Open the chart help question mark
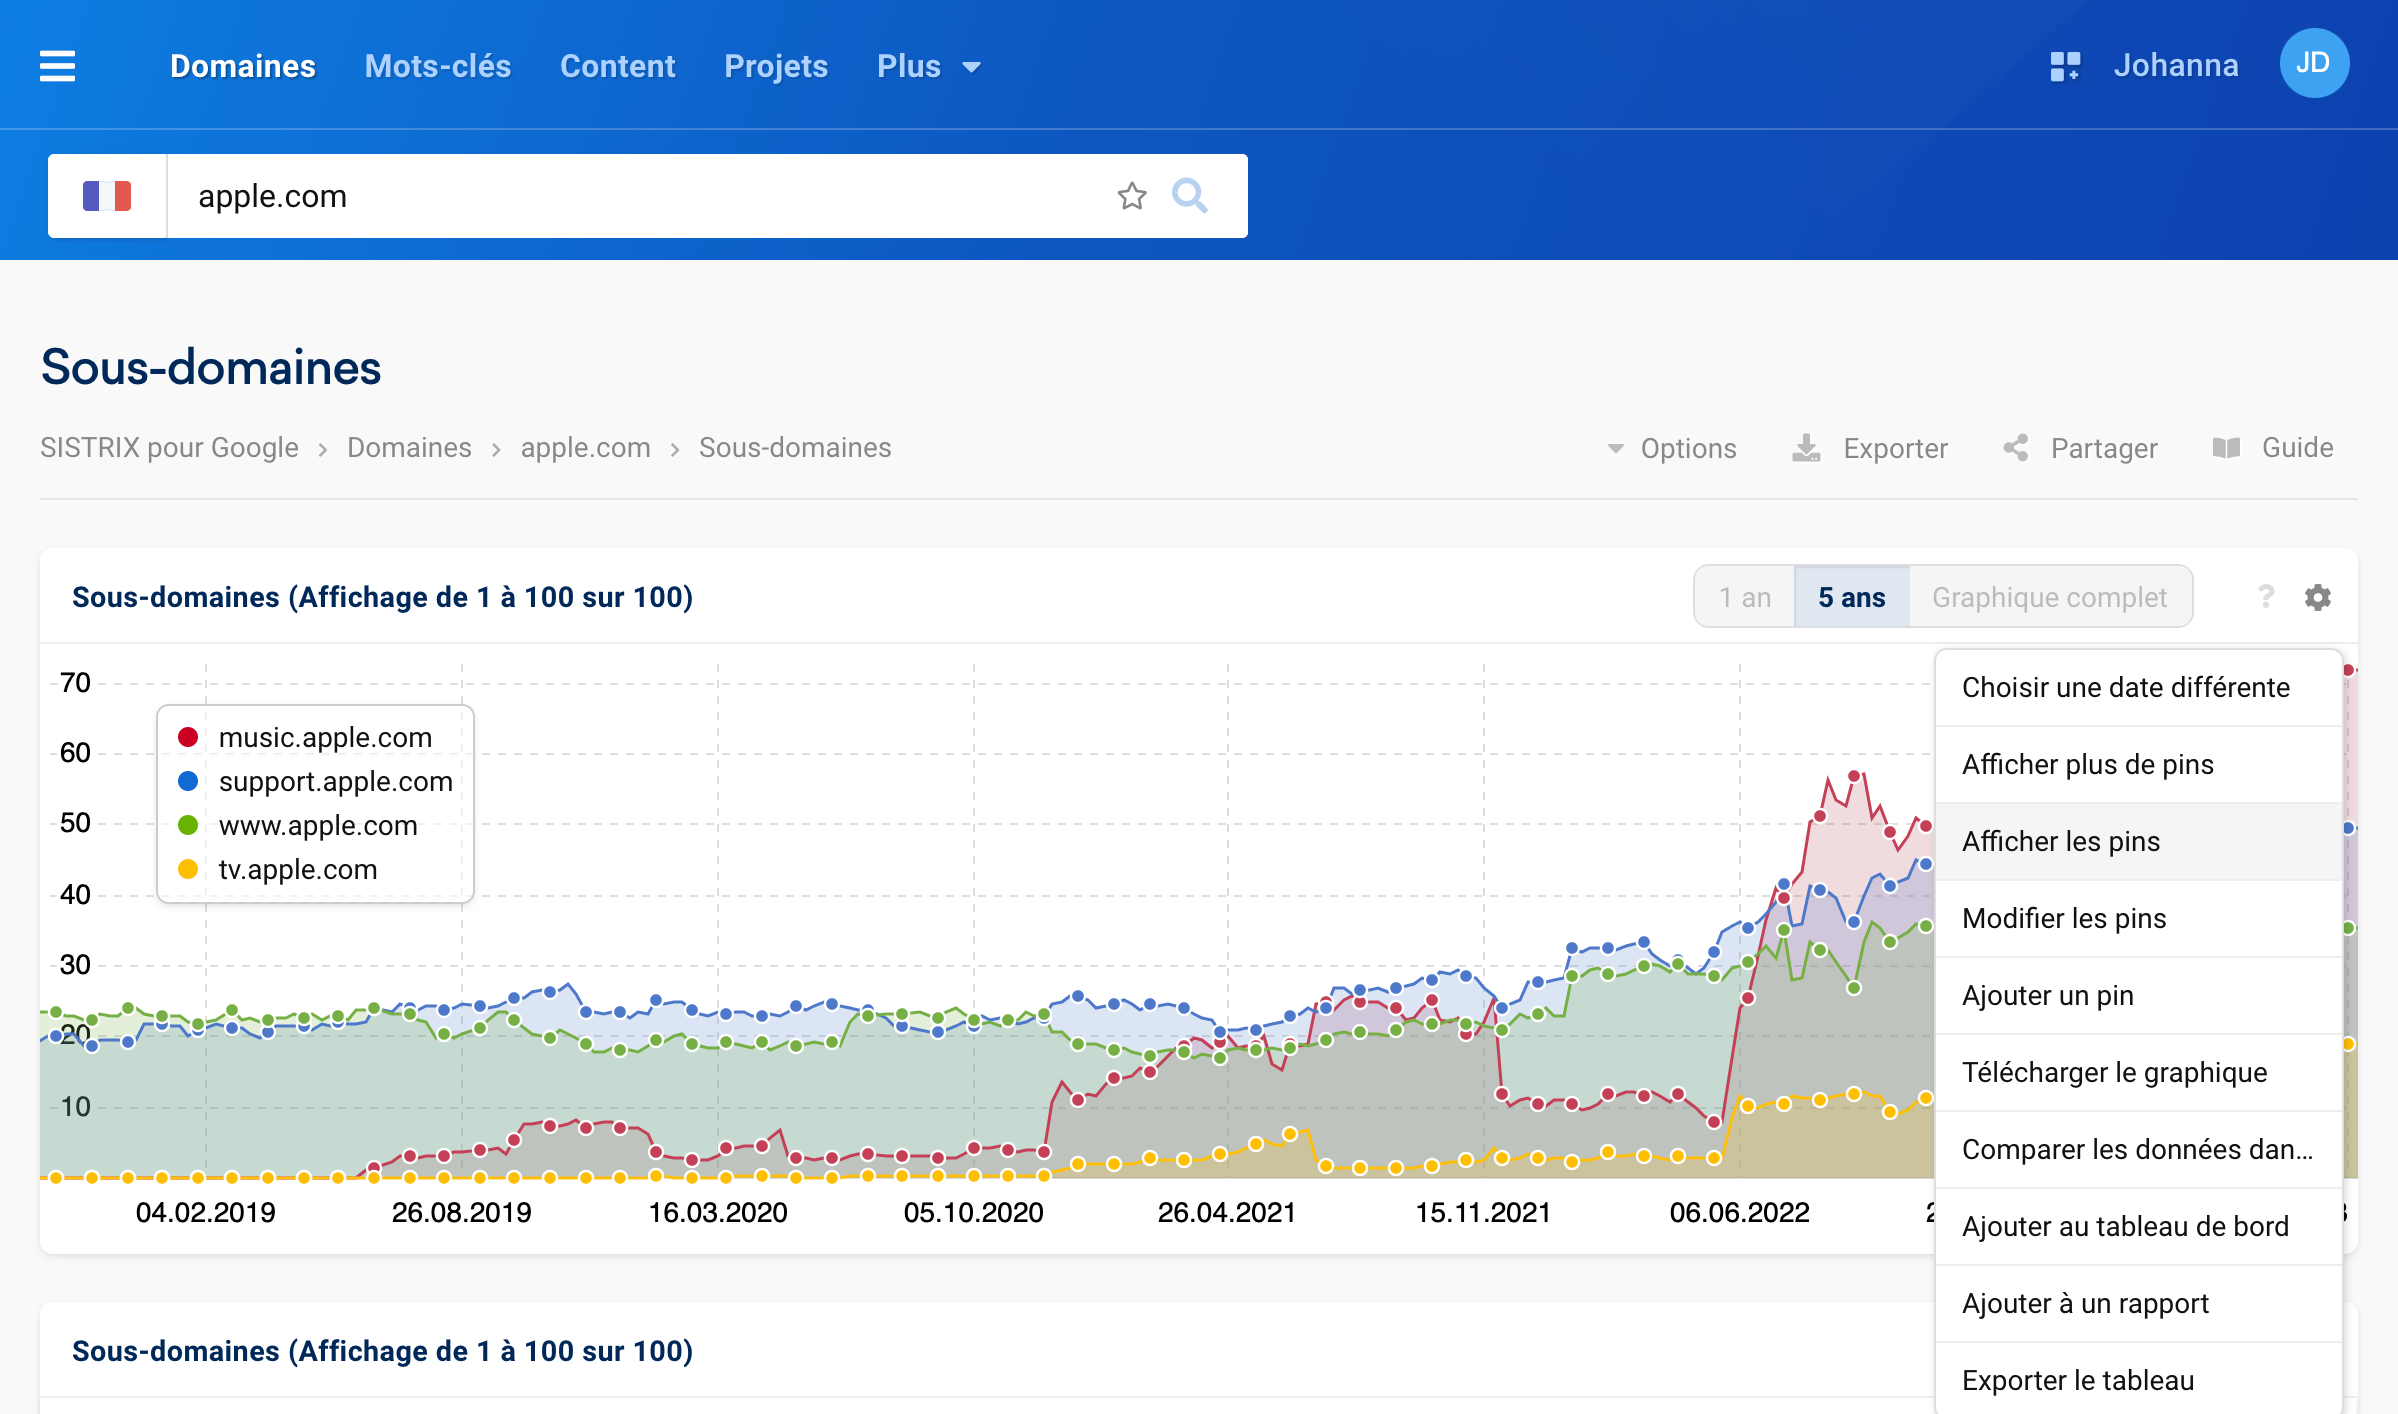Viewport: 2398px width, 1414px height. pos(2266,597)
